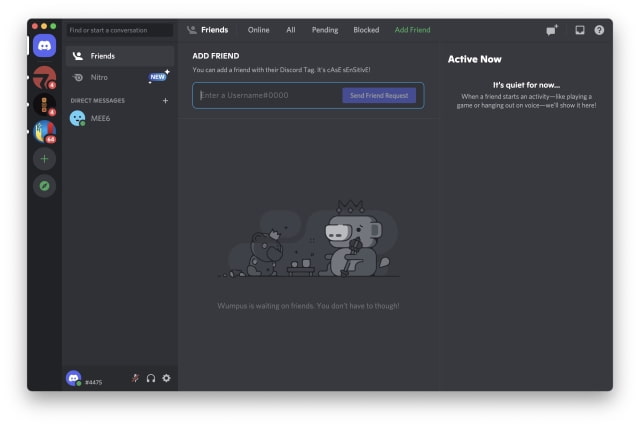This screenshot has width=640, height=427.
Task: Open Nitro page in sidebar
Action: coord(120,77)
